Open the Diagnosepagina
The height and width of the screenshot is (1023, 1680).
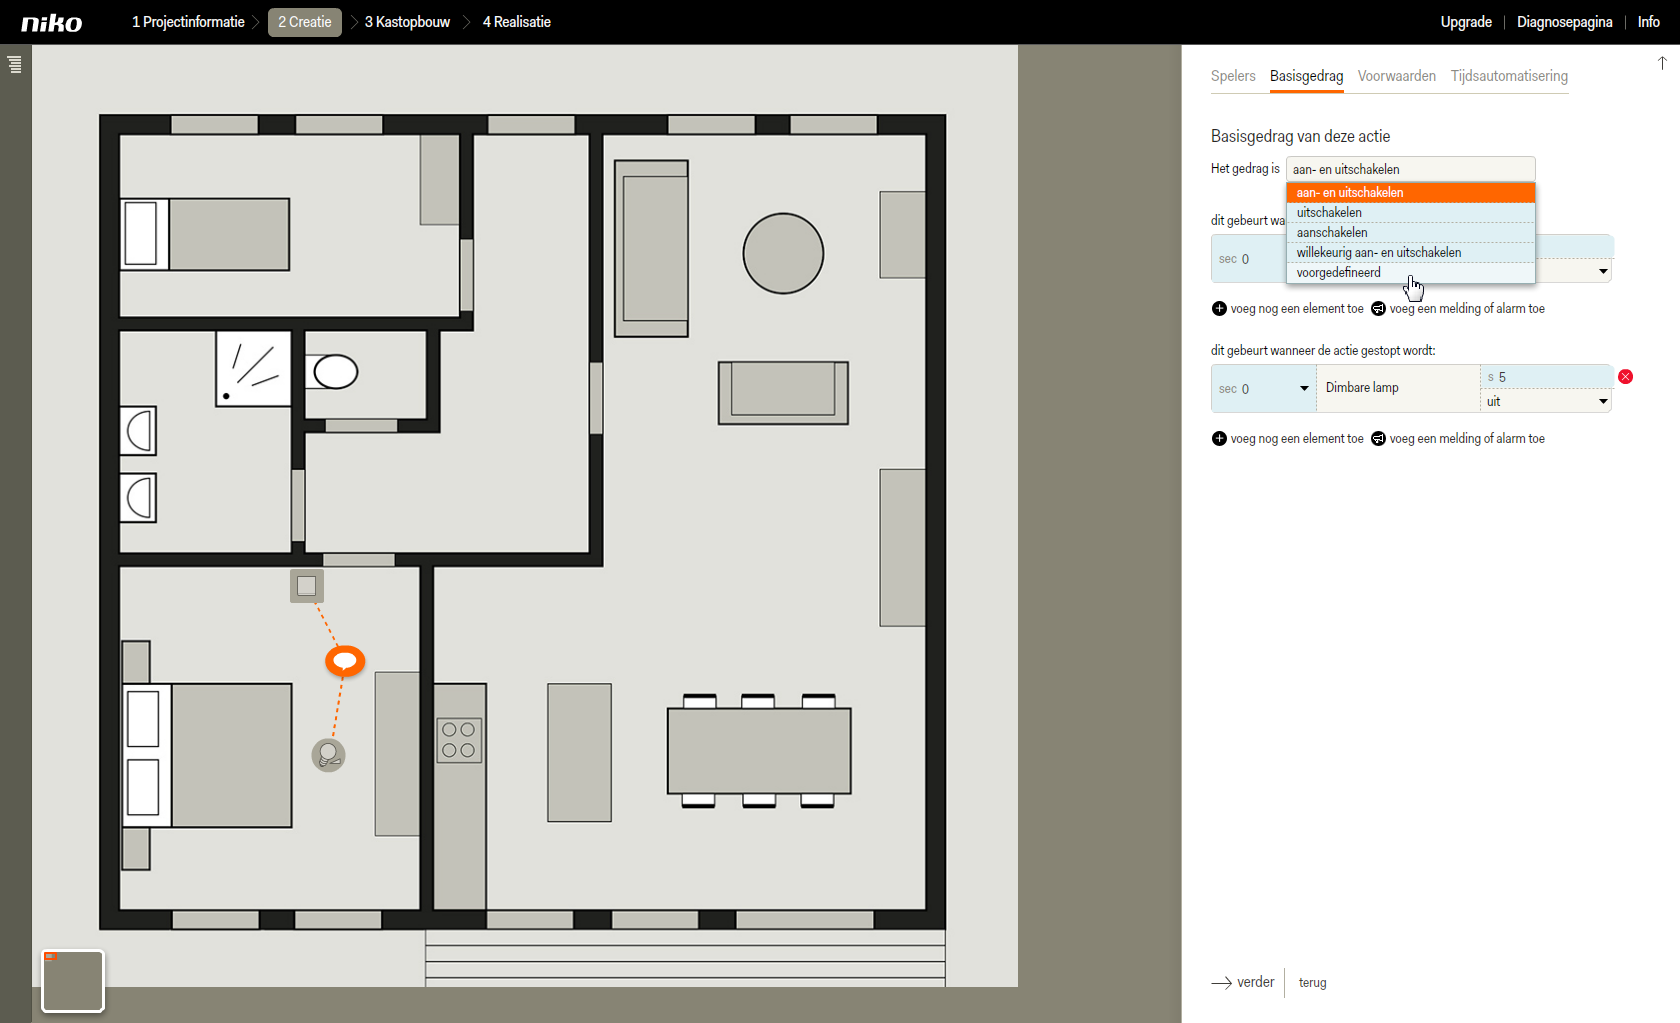tap(1564, 22)
